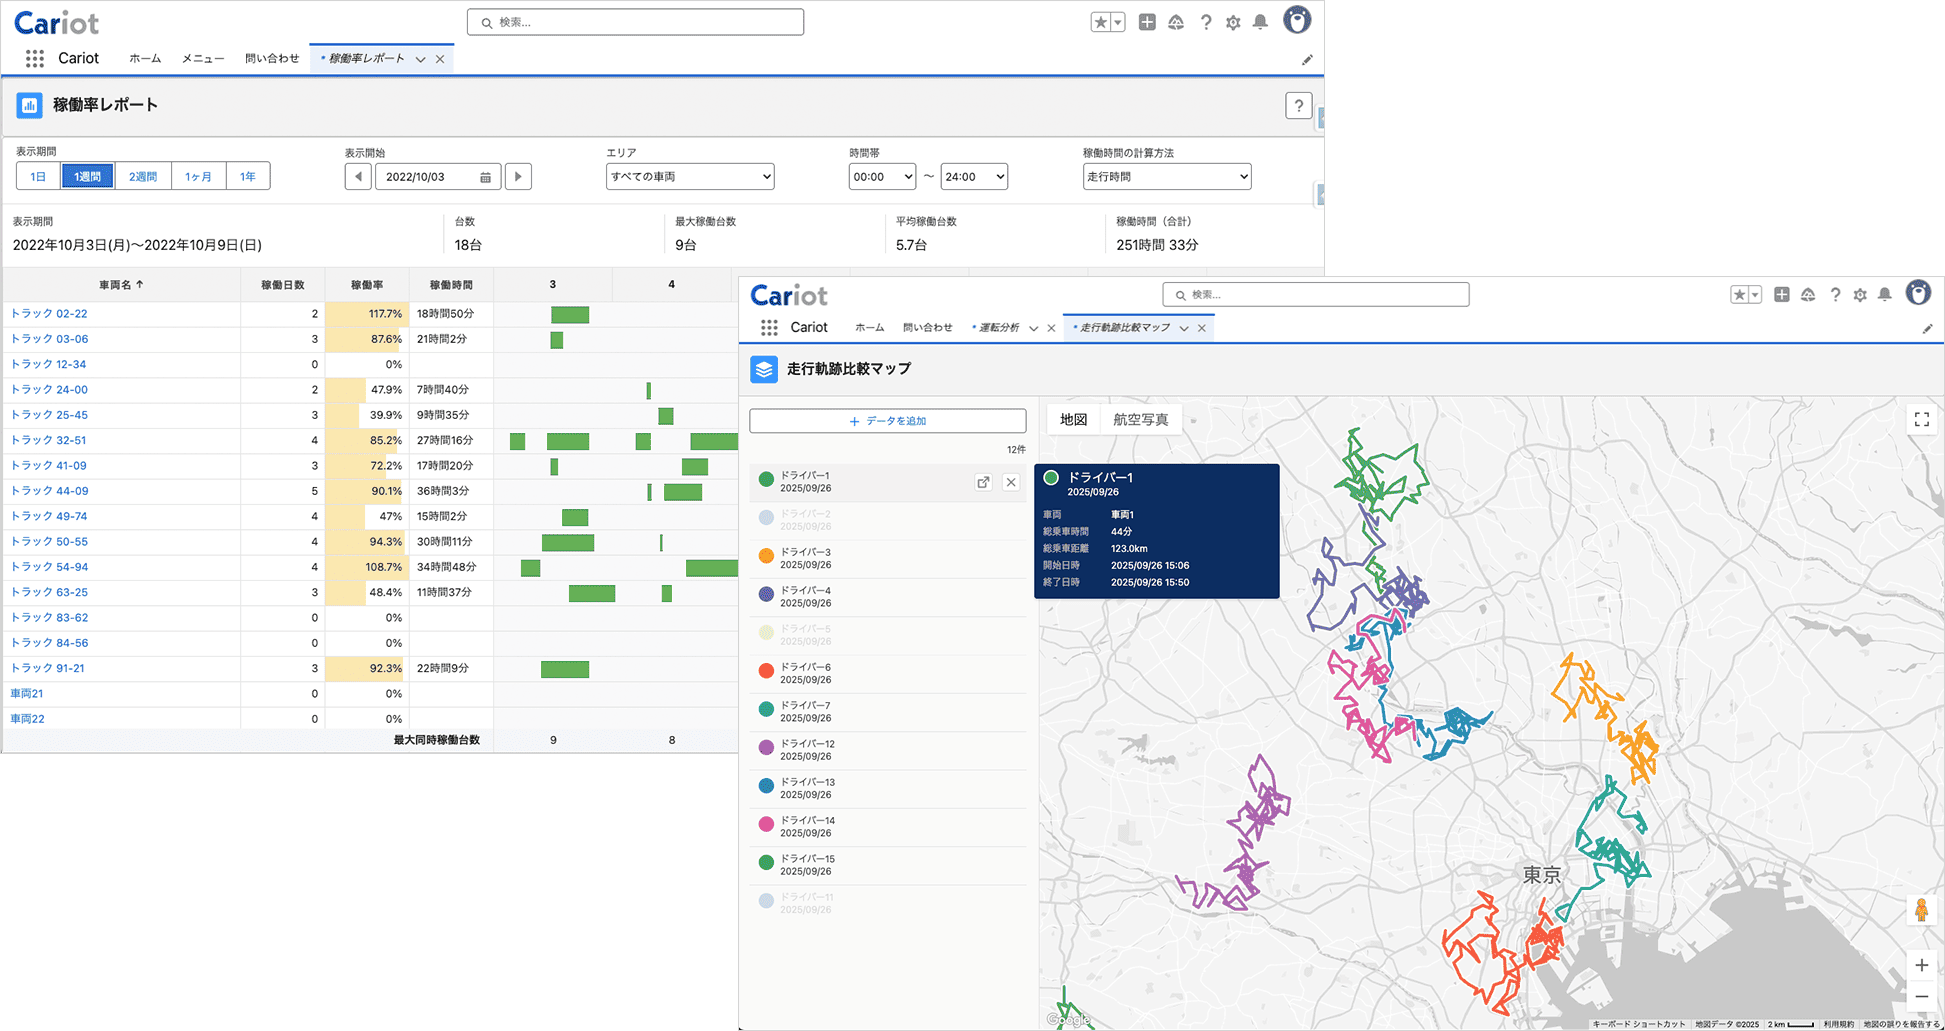Image resolution: width=1945 pixels, height=1031 pixels.
Task: Expand the 稼働時間の計算方法 dropdown
Action: (1166, 177)
